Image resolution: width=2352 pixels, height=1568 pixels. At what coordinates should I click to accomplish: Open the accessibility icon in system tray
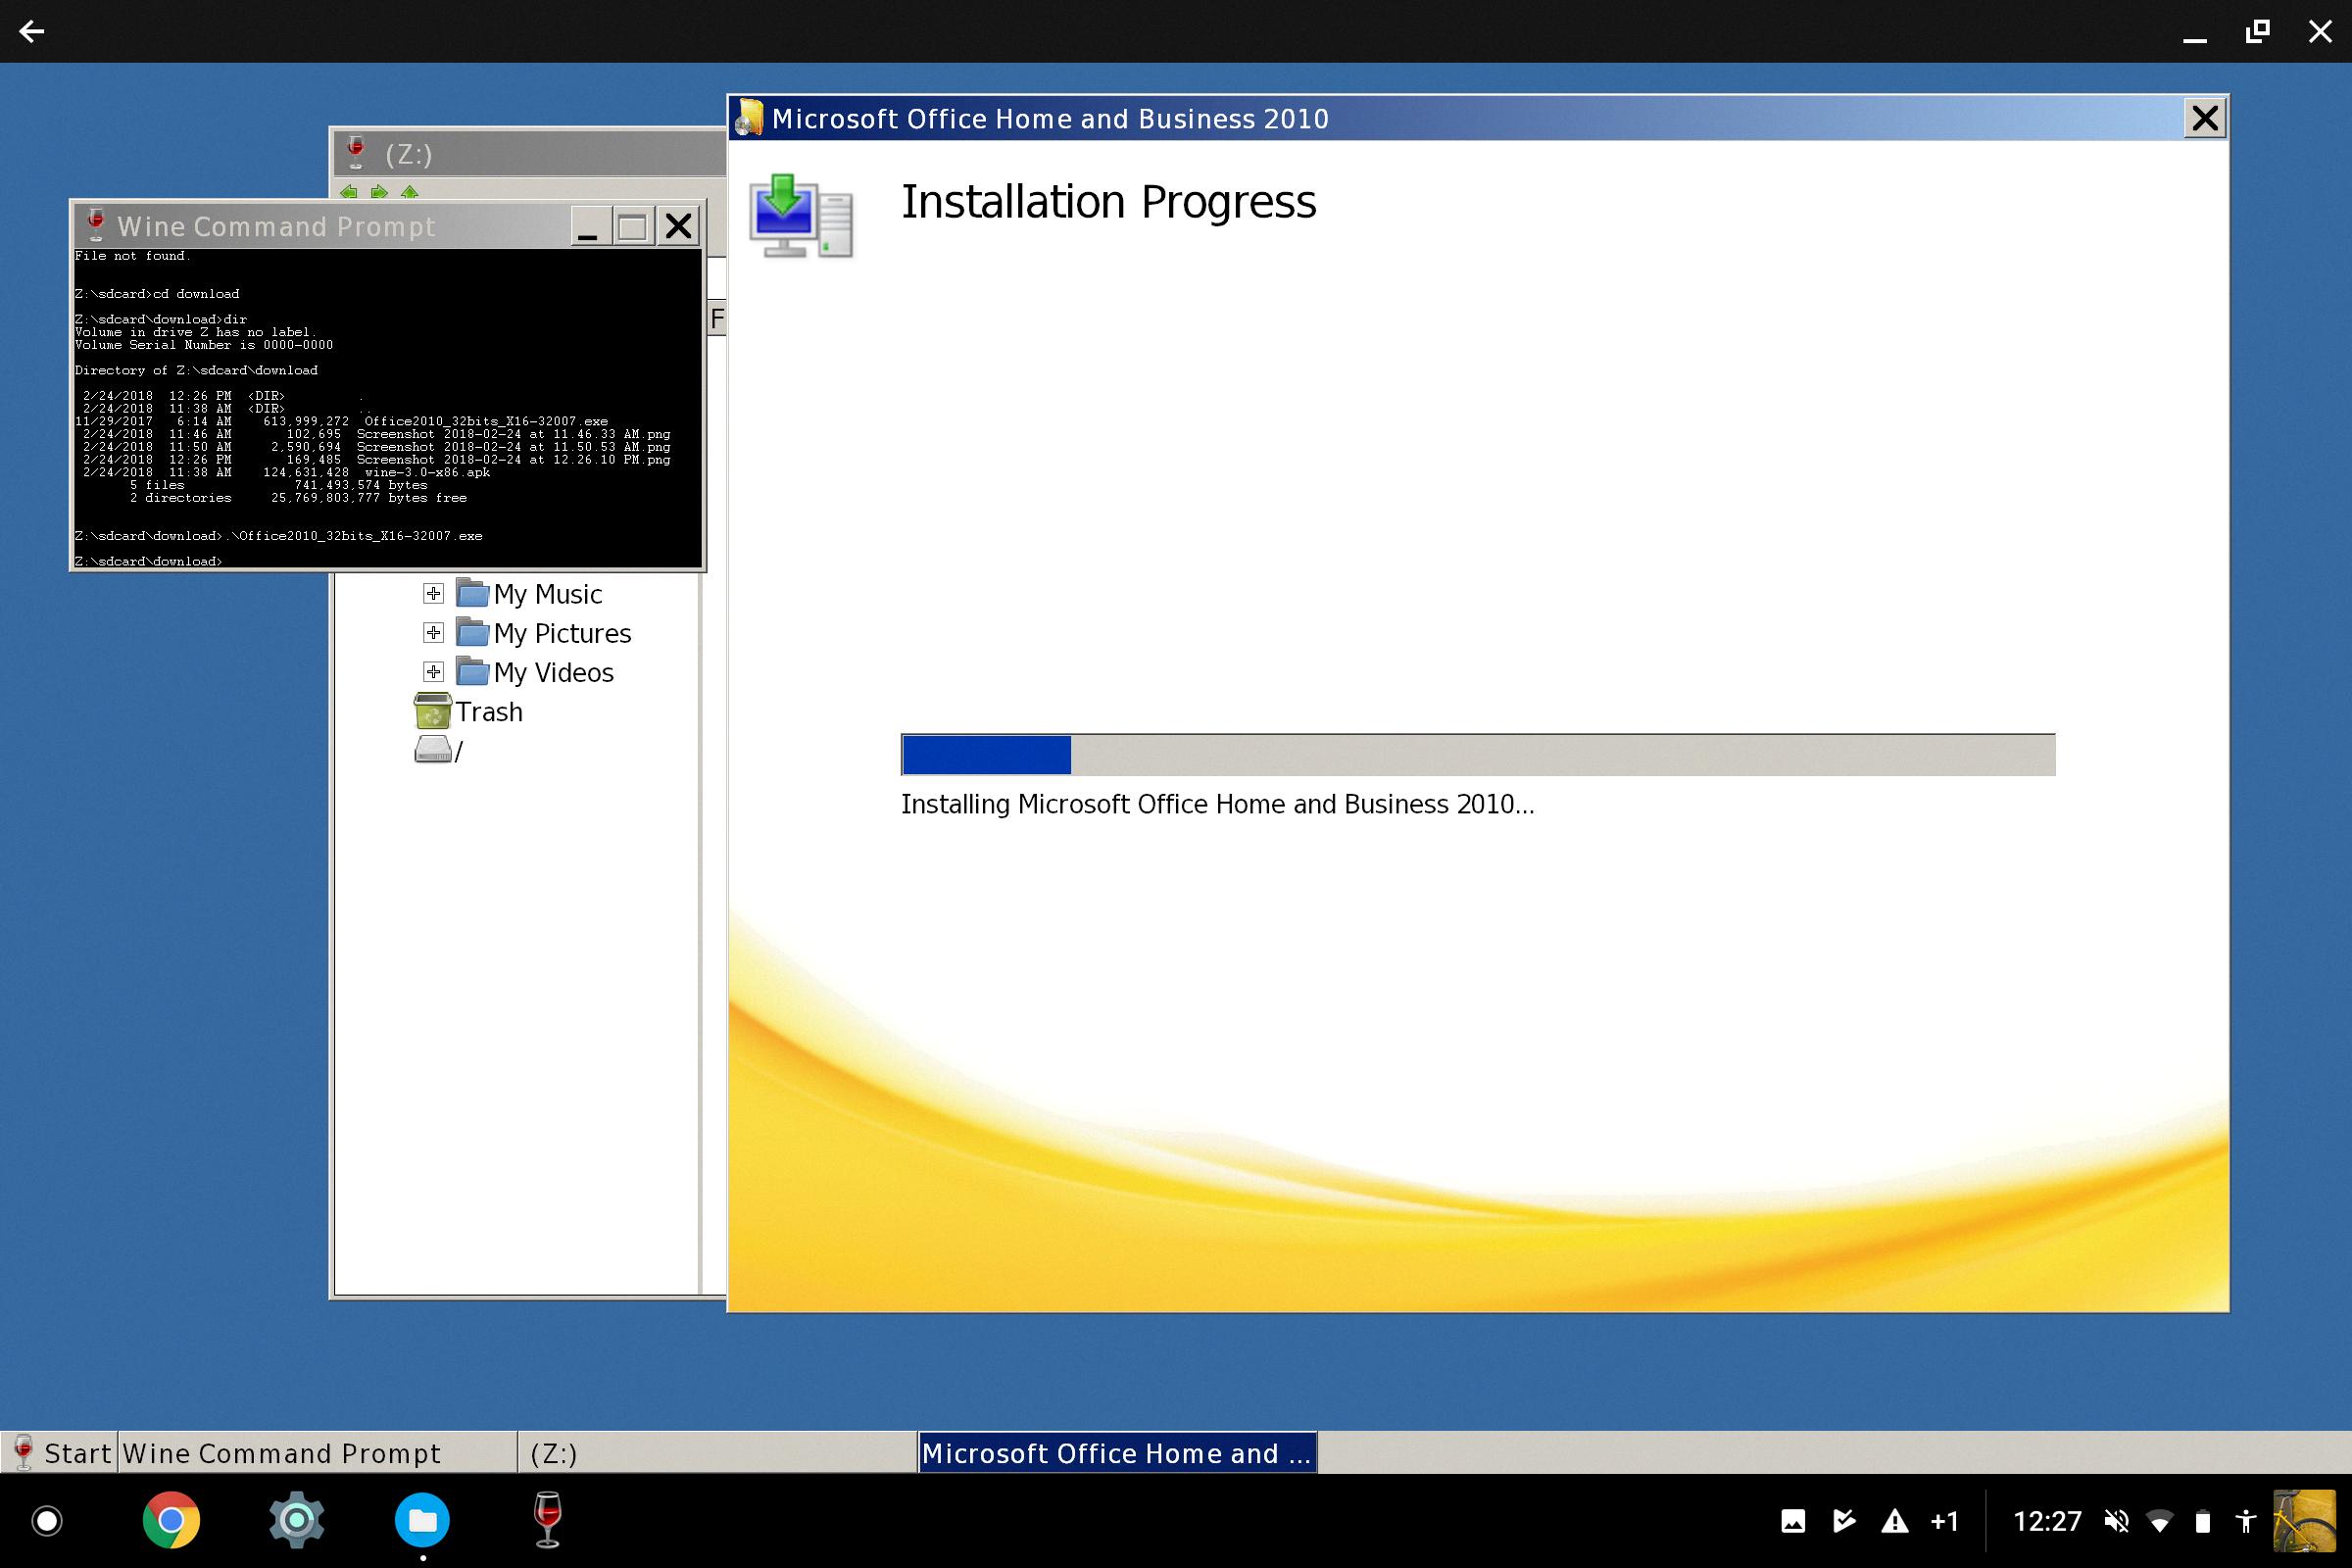(2246, 1522)
